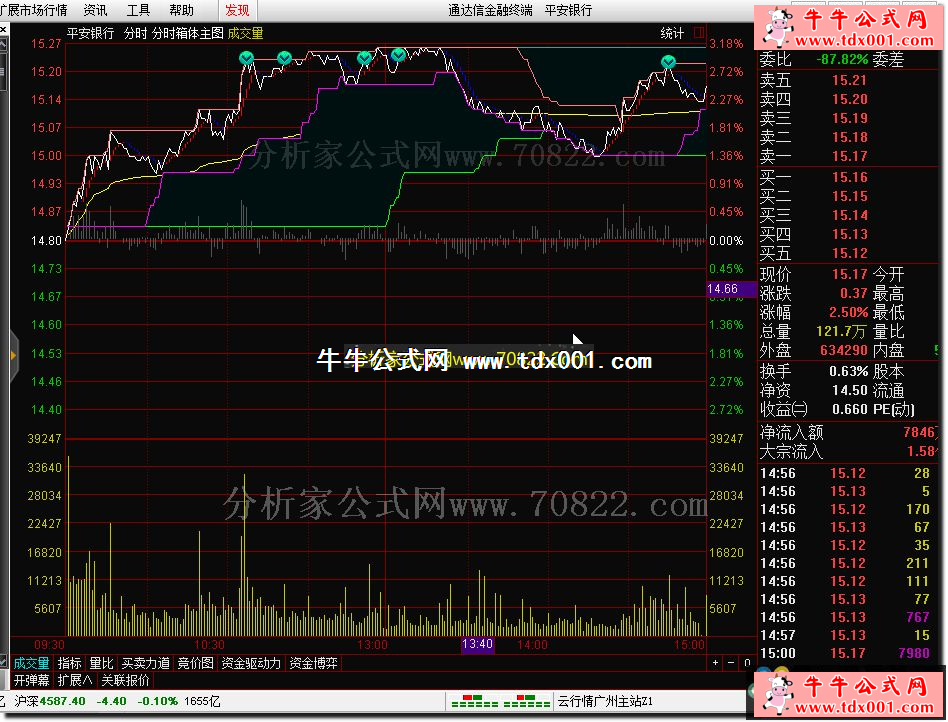Click the first teal signal marker on the price chart
The width and height of the screenshot is (948, 722).
click(x=246, y=58)
